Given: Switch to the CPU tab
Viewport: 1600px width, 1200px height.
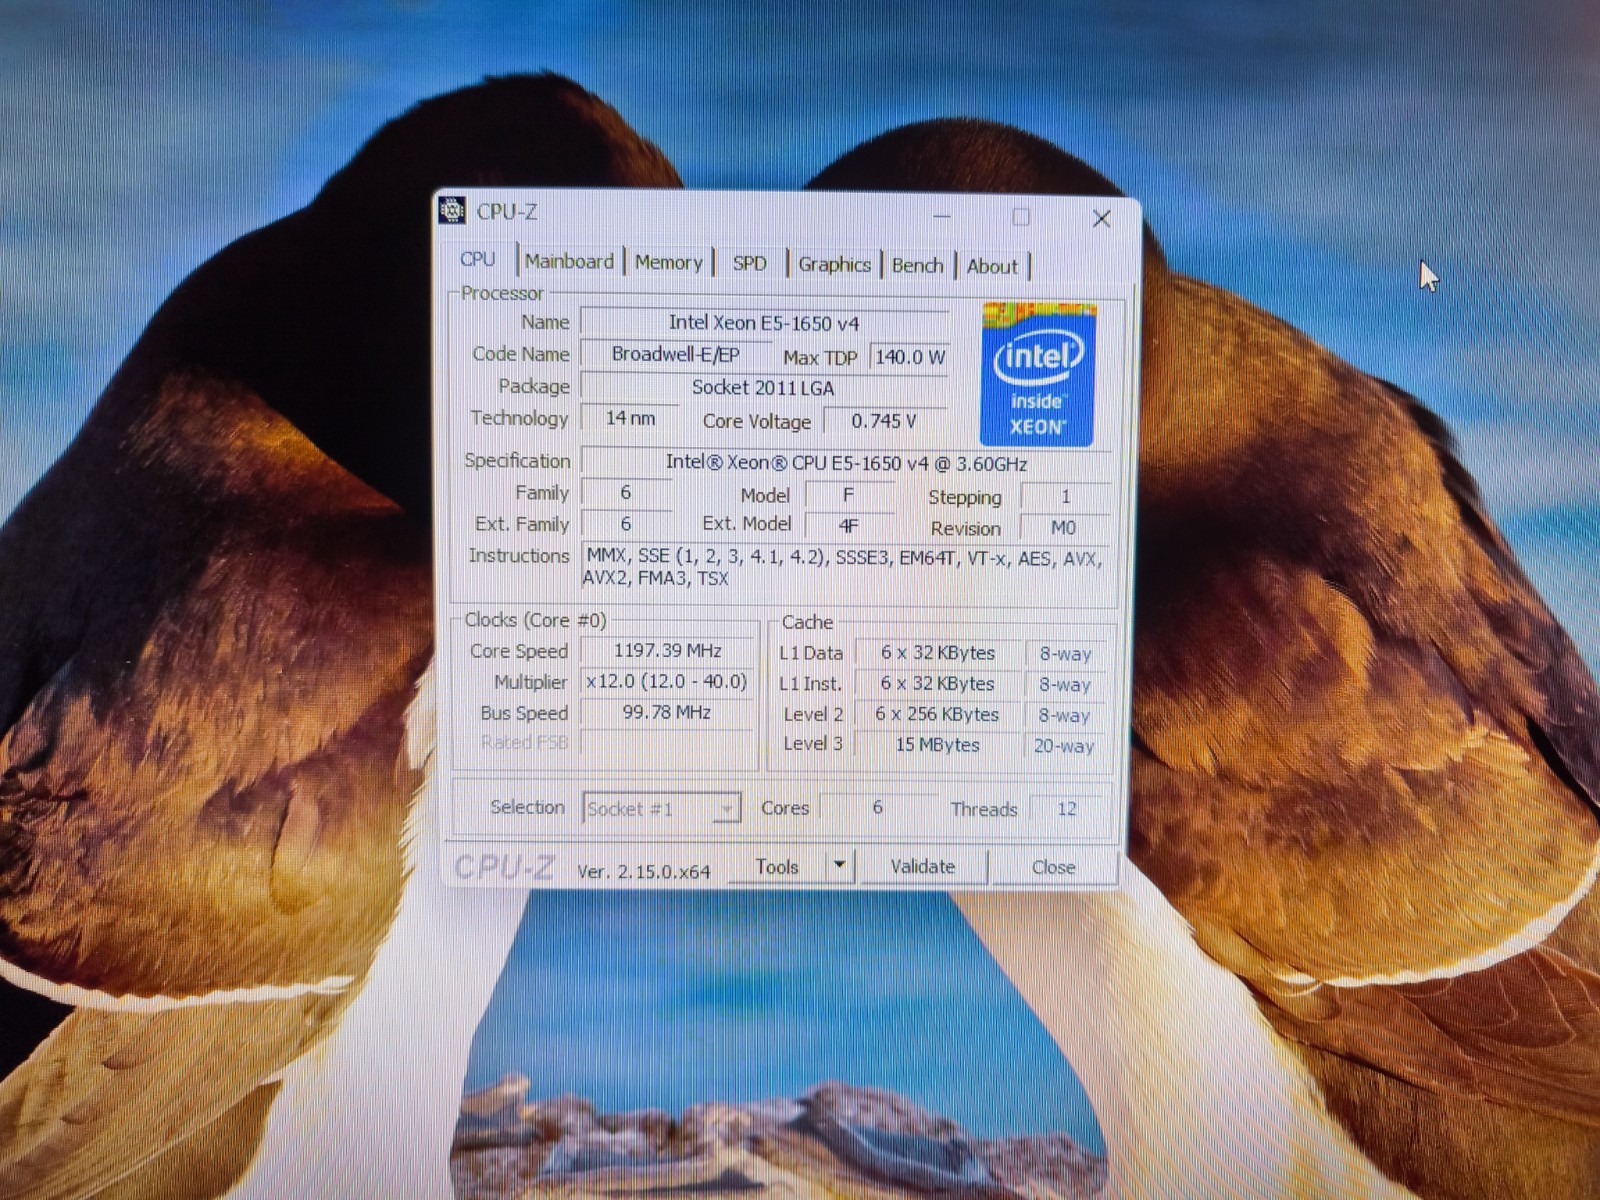Looking at the screenshot, I should click(478, 259).
